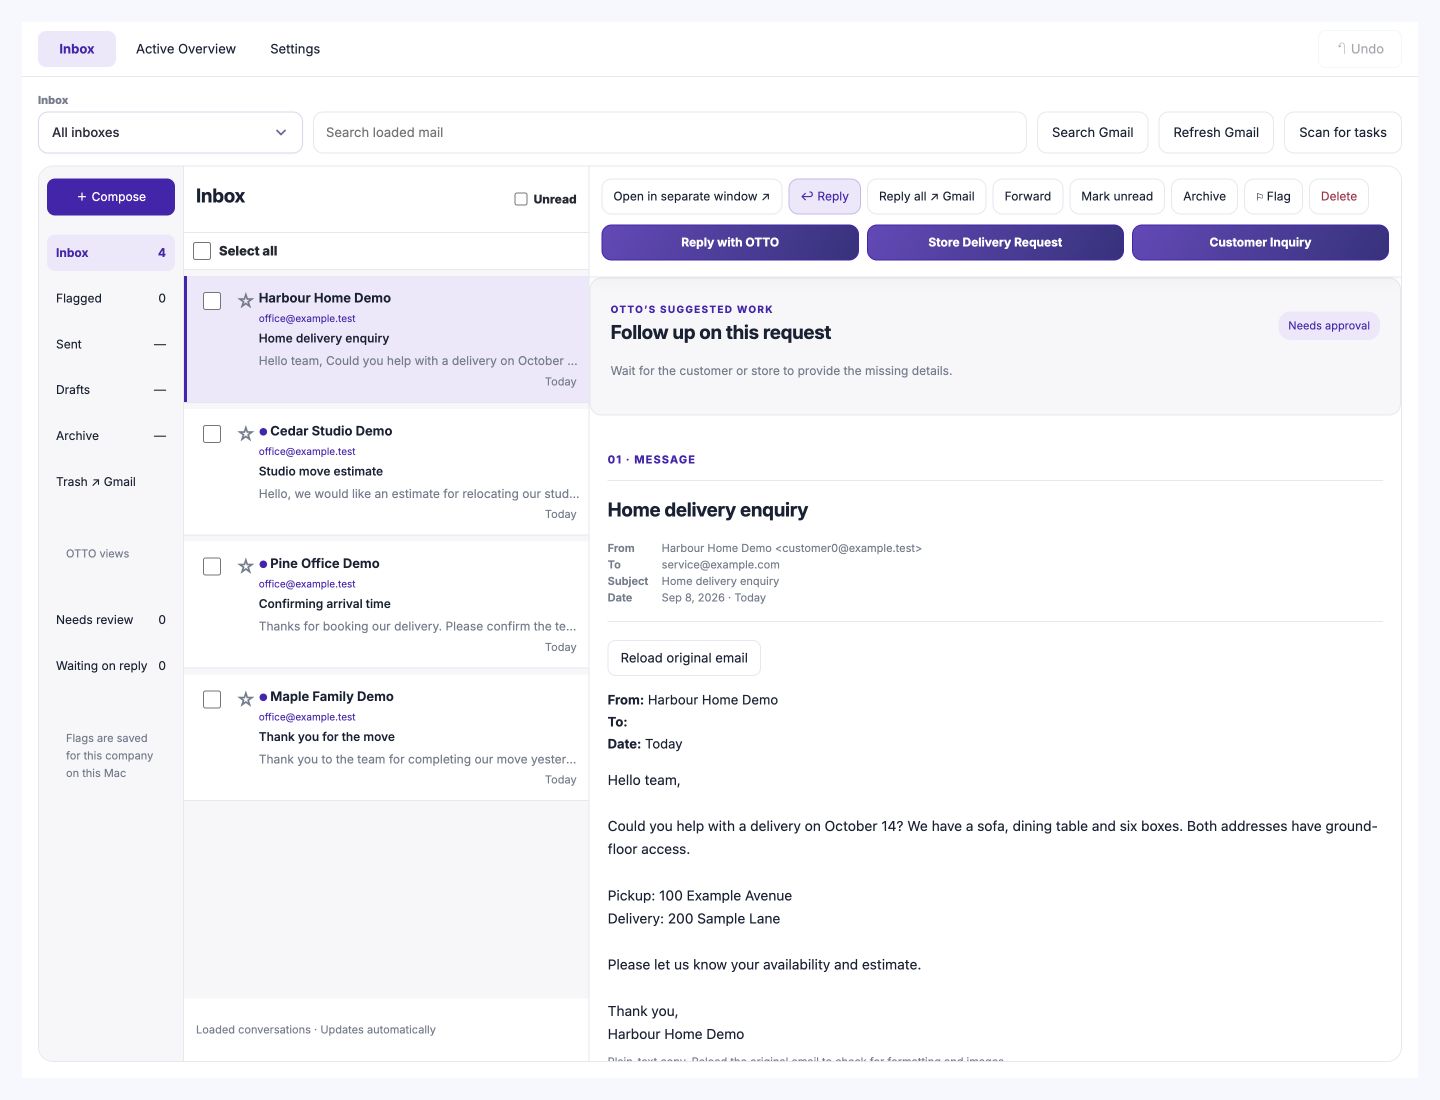1440x1100 pixels.
Task: Click the Reply button
Action: click(x=825, y=196)
